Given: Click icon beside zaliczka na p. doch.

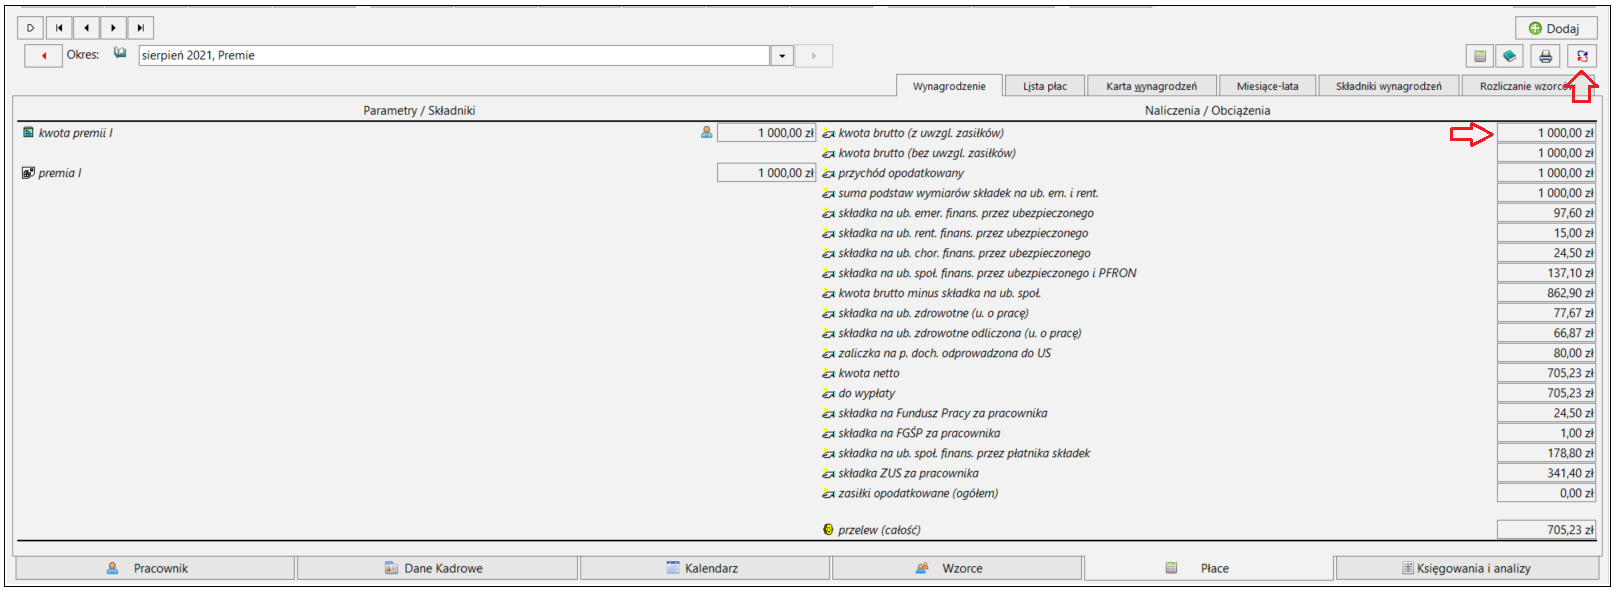Looking at the screenshot, I should pyautogui.click(x=828, y=353).
